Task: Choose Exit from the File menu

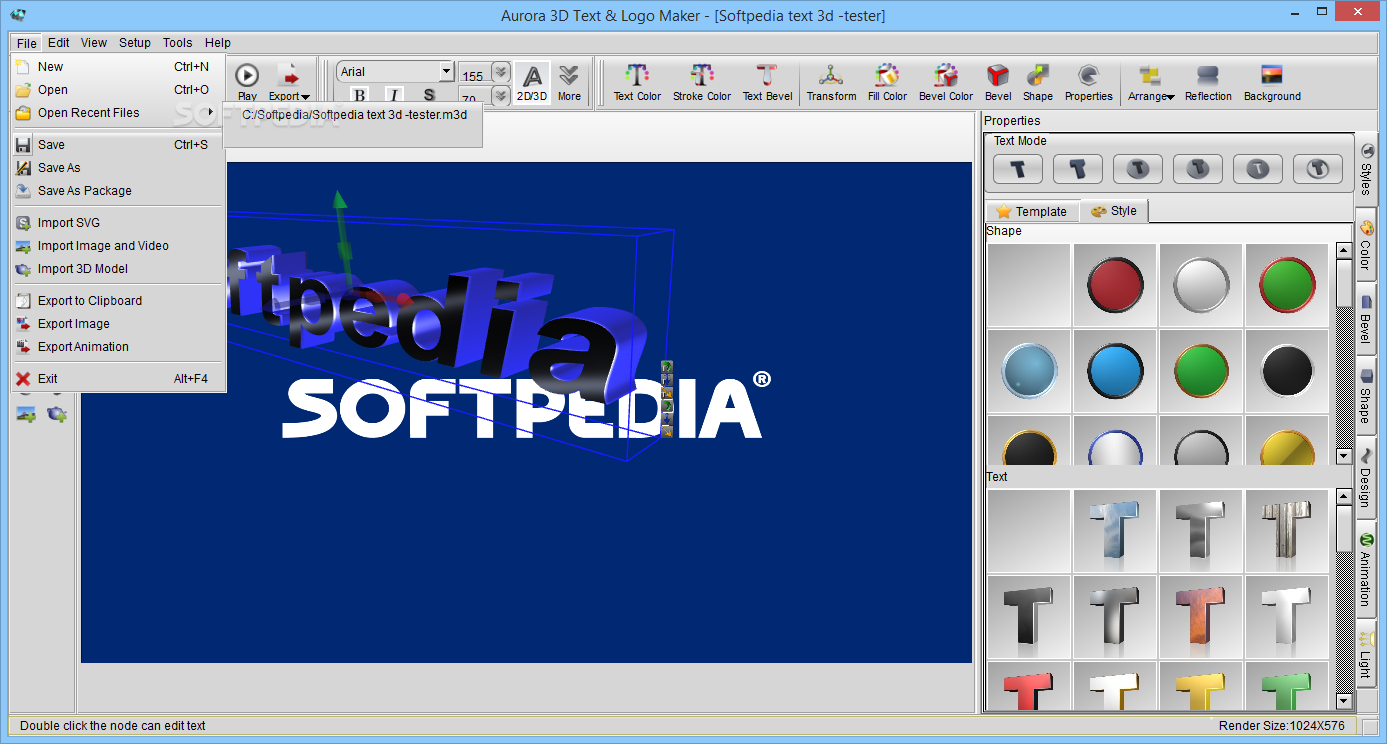Action: (118, 379)
